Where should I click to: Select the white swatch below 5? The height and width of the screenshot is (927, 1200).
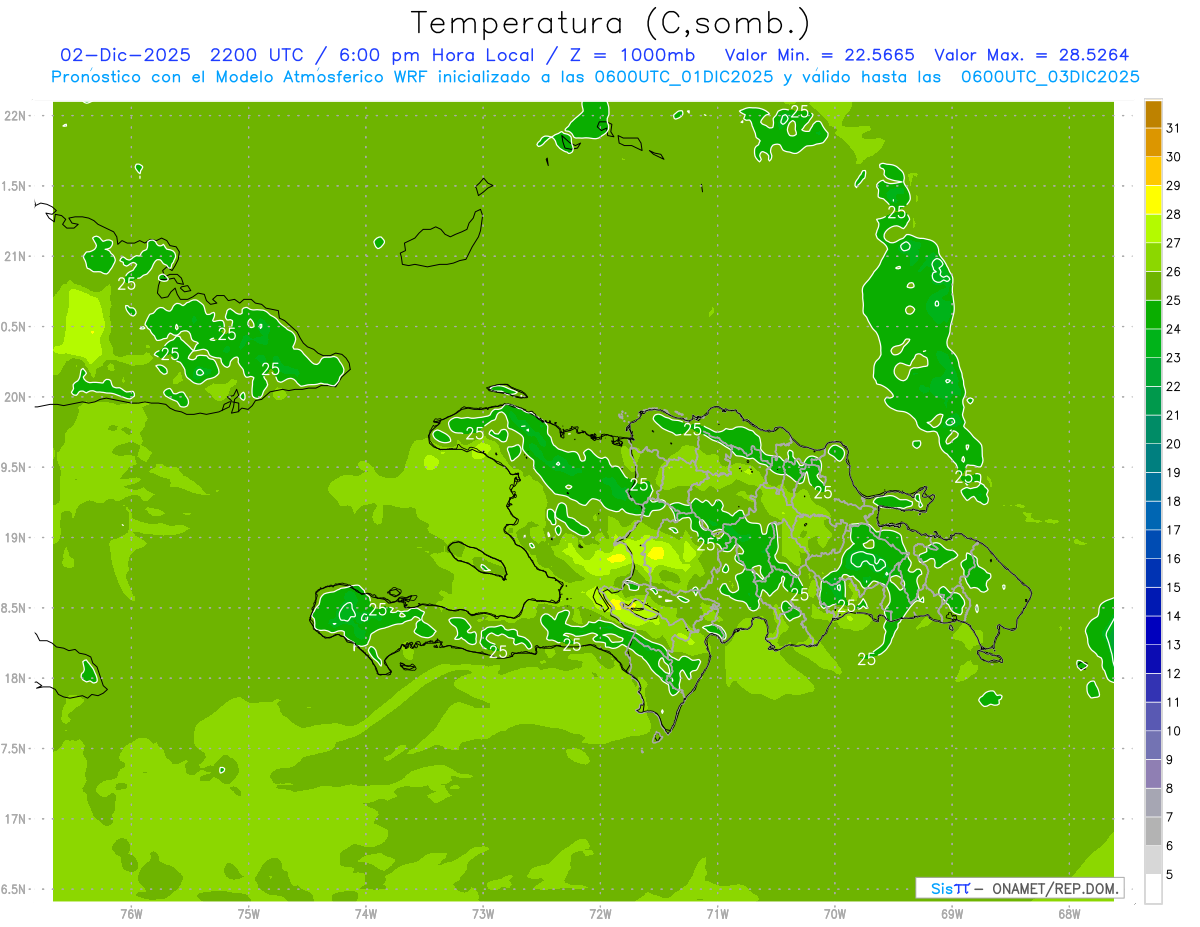point(1153,889)
